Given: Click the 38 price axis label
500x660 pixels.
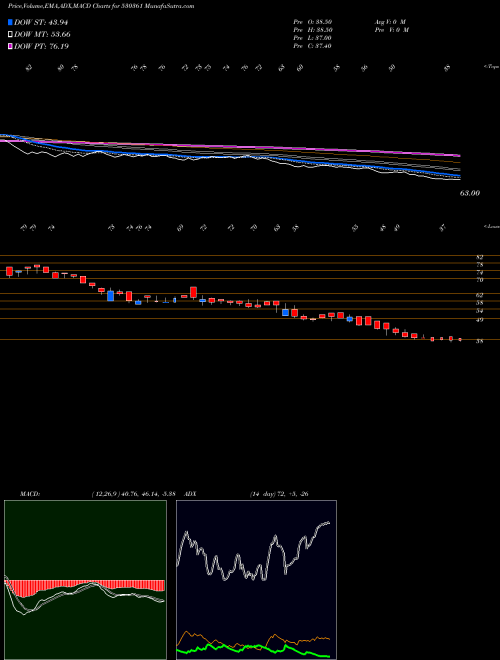Looking at the screenshot, I should [479, 342].
